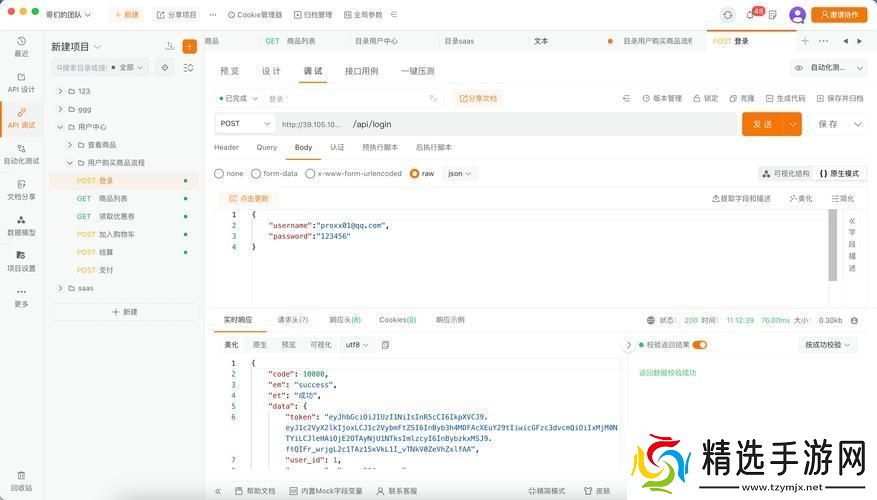Switch to the 预览 sub-tab
The image size is (877, 500).
(x=229, y=71)
